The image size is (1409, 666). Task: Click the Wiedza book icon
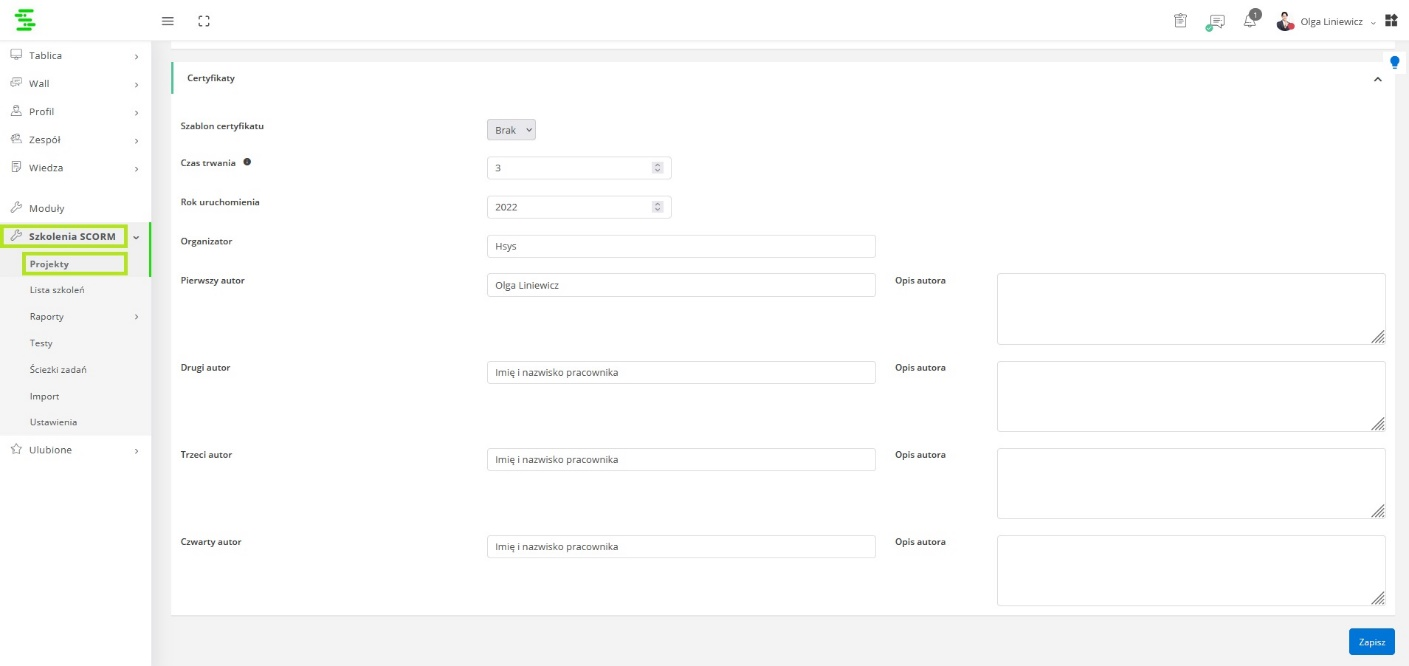pos(16,167)
